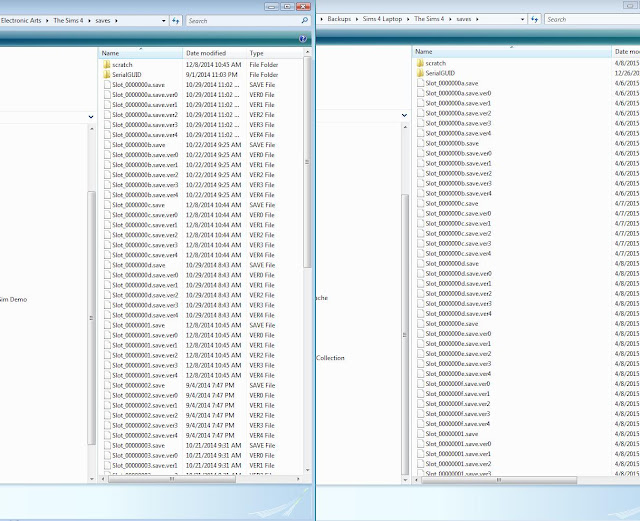Maximize the left Explorer window
This screenshot has height=521, width=640.
[287, 6]
